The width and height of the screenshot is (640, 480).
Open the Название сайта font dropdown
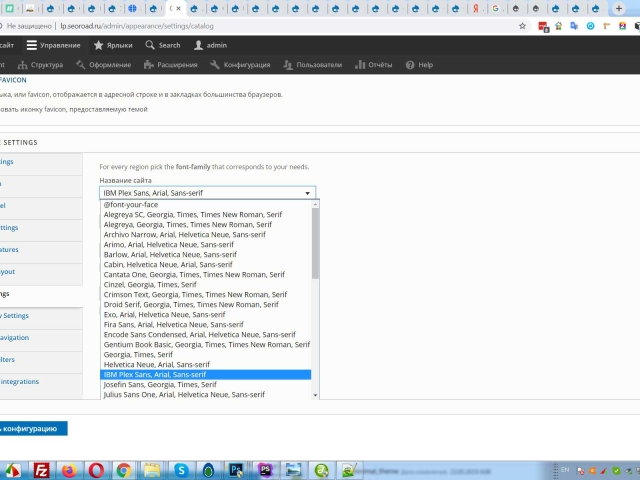pyautogui.click(x=207, y=192)
